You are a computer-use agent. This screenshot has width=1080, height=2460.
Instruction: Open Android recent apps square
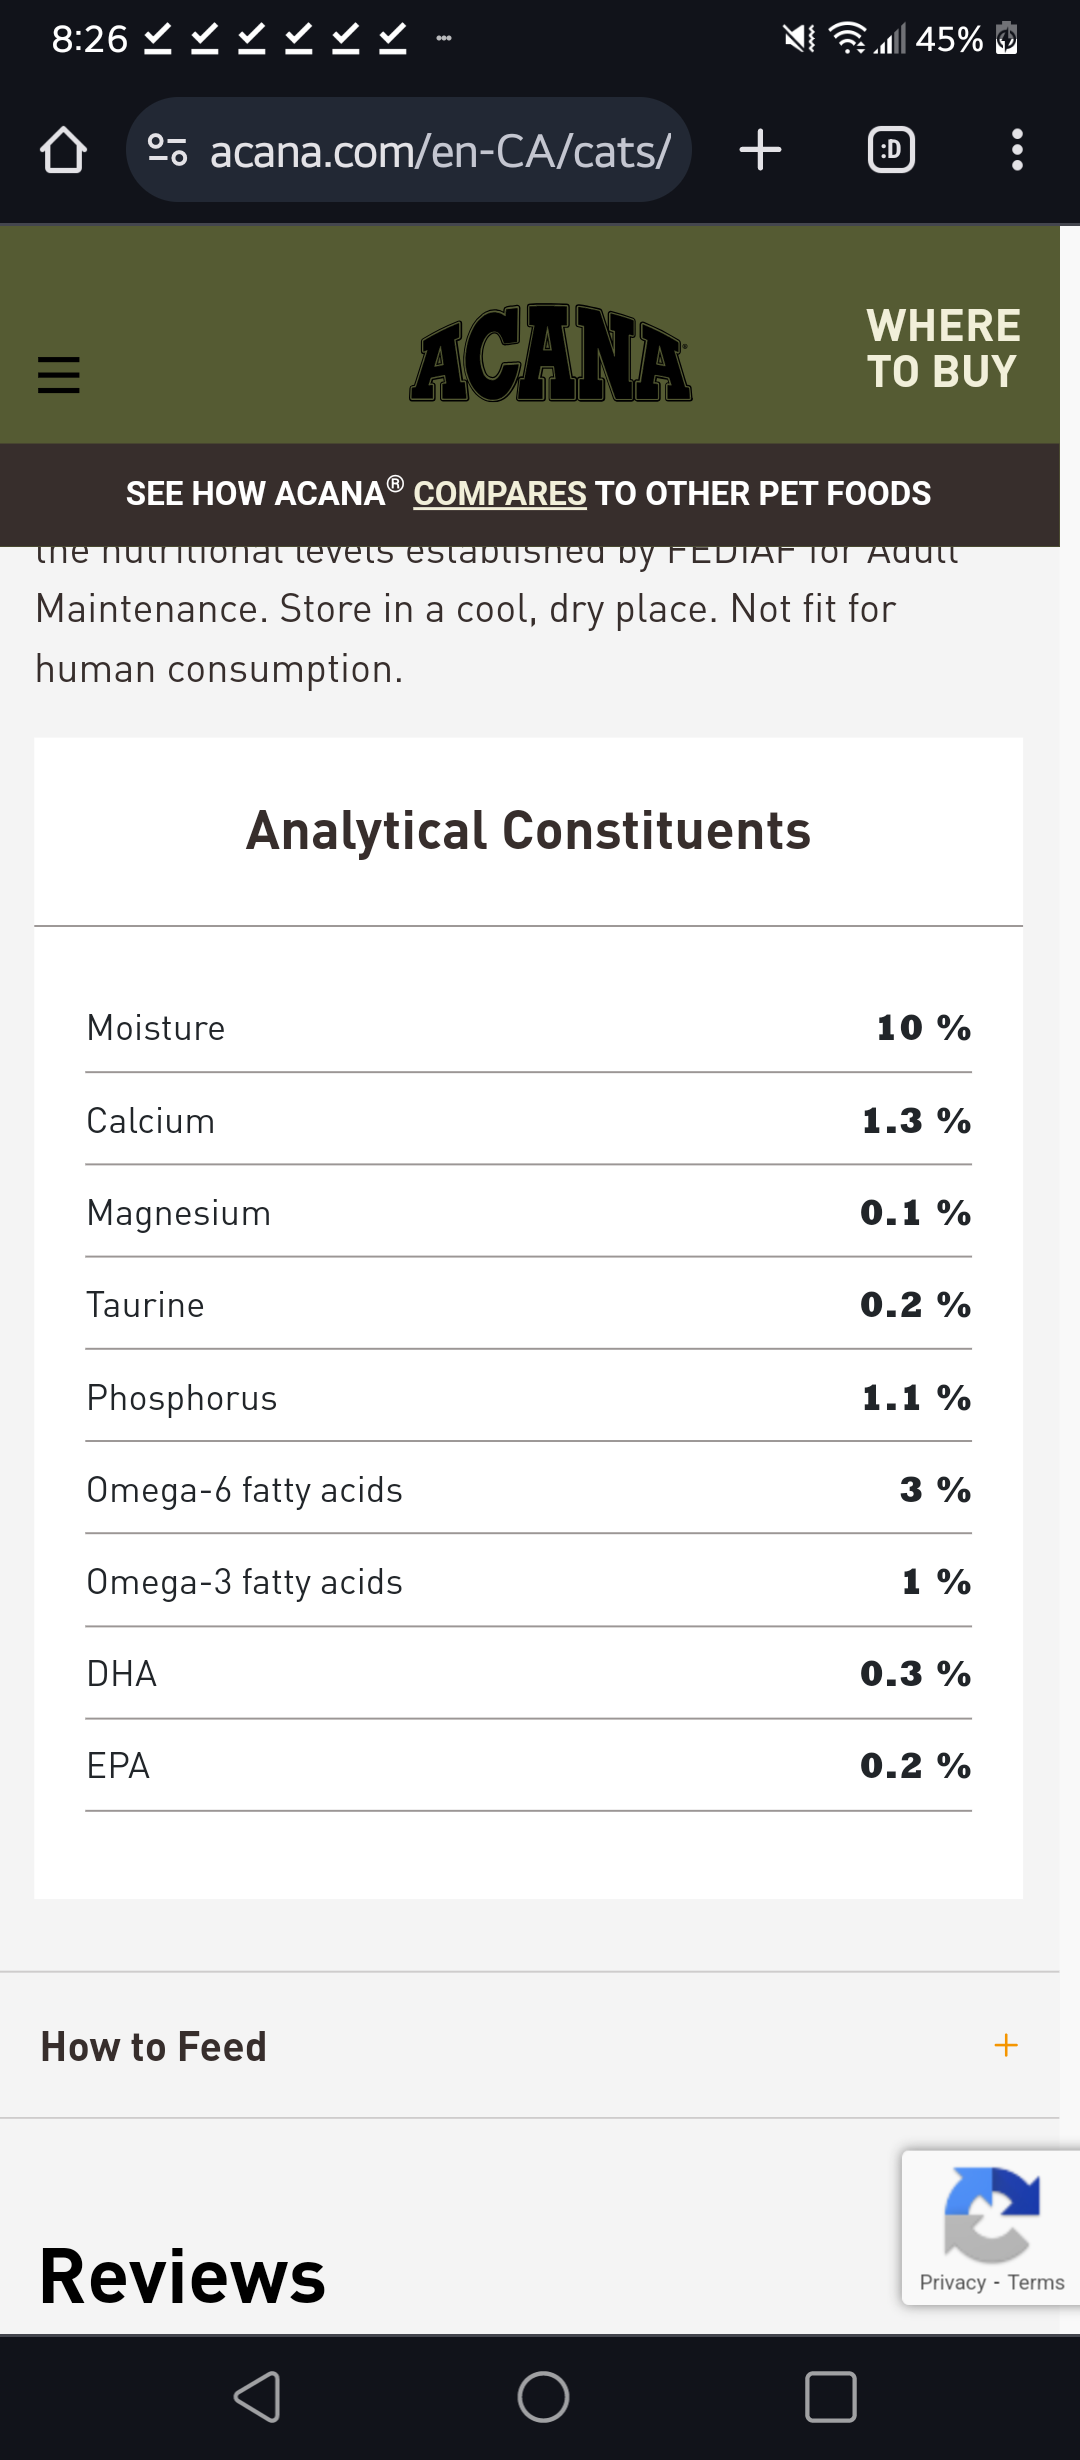pyautogui.click(x=830, y=2397)
